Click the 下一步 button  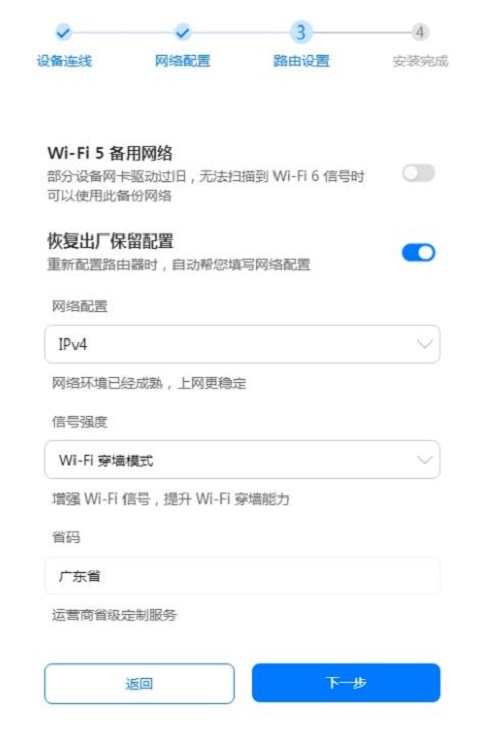[346, 683]
